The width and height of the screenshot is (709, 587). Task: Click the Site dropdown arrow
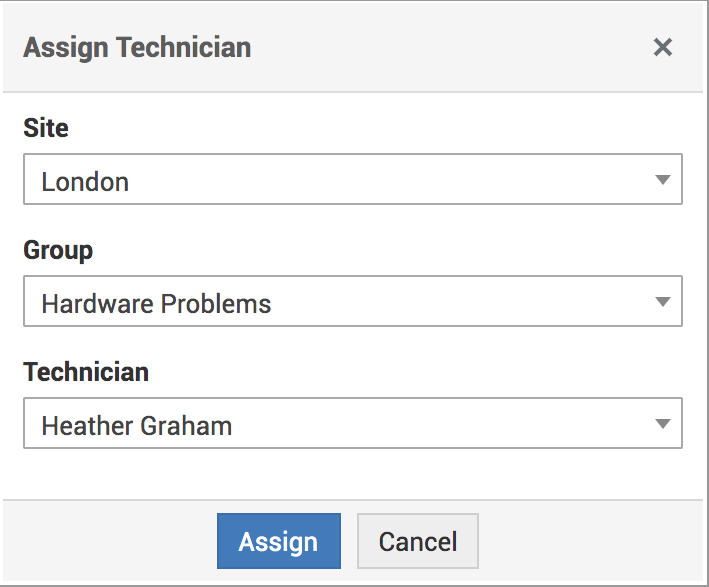click(662, 180)
